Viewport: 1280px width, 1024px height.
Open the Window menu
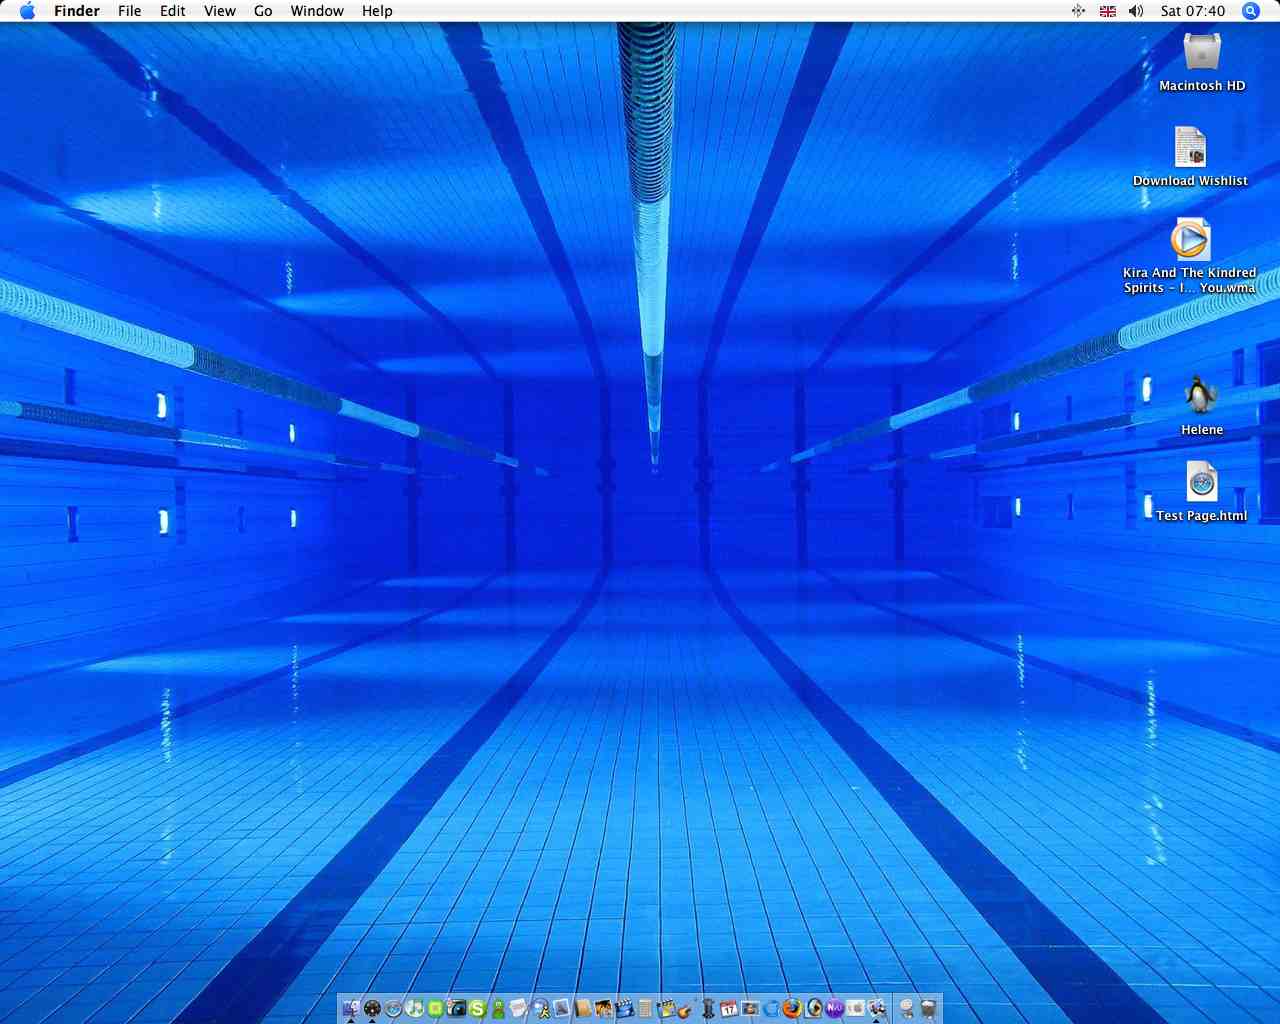pyautogui.click(x=317, y=11)
